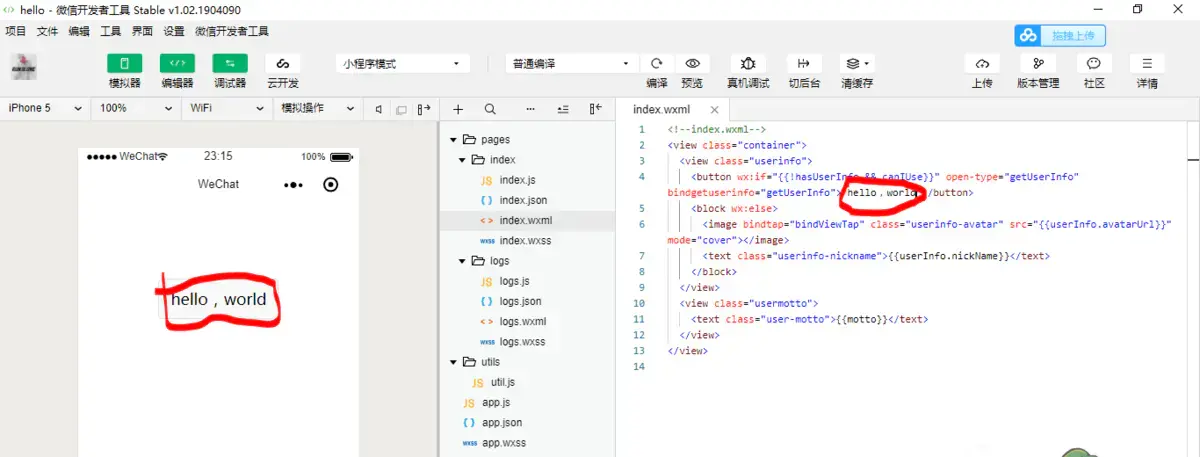Open the 100% zoom dropdown

[136, 108]
